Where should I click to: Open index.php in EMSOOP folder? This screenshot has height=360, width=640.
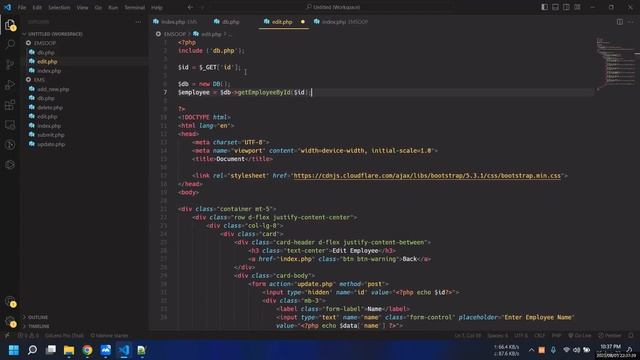pyautogui.click(x=49, y=71)
